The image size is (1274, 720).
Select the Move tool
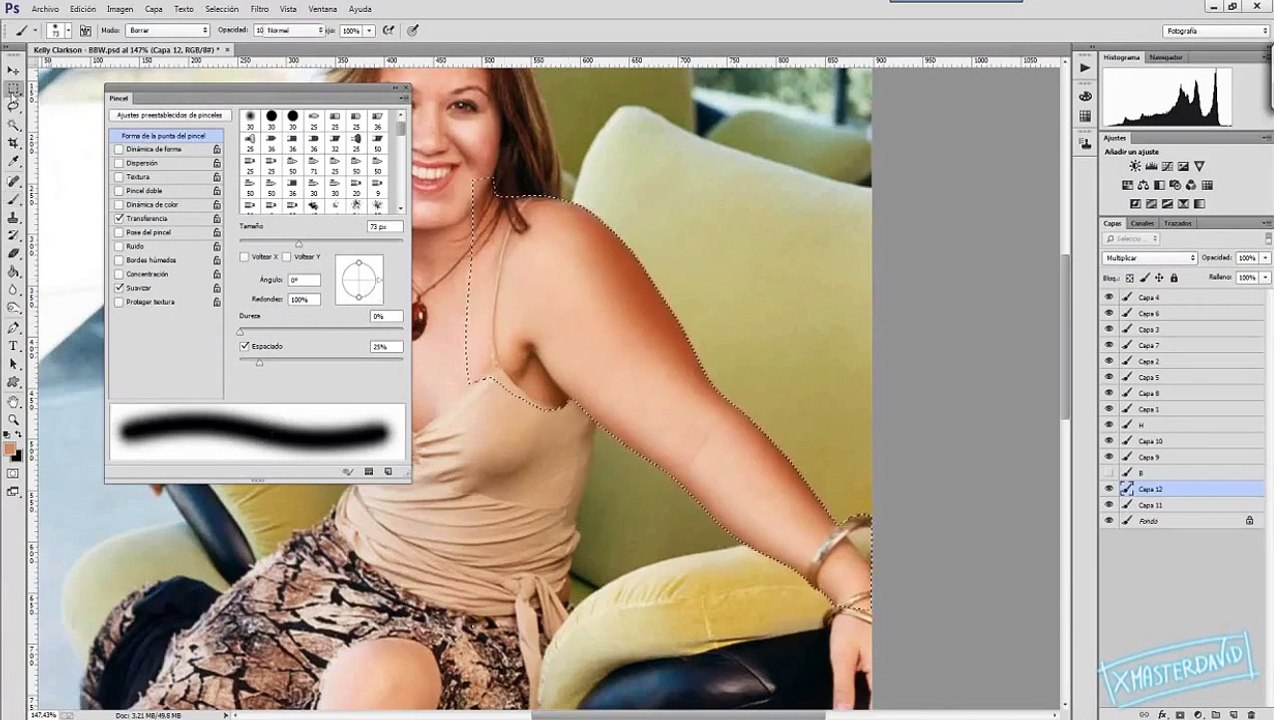pos(13,70)
